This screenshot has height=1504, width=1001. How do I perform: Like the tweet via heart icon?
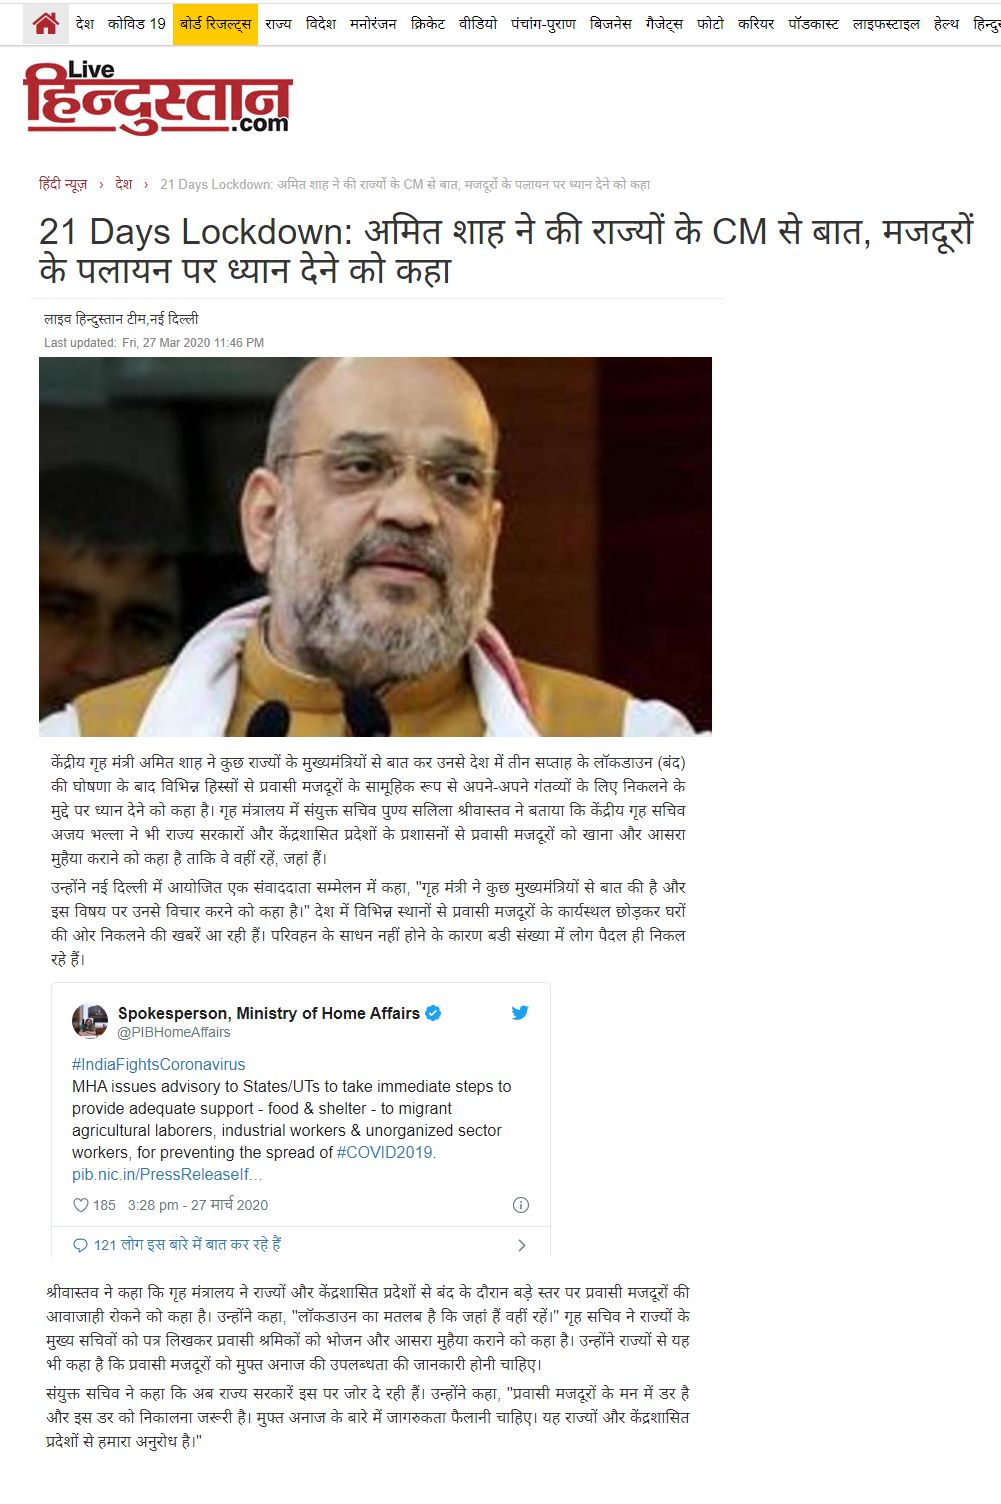(81, 1205)
